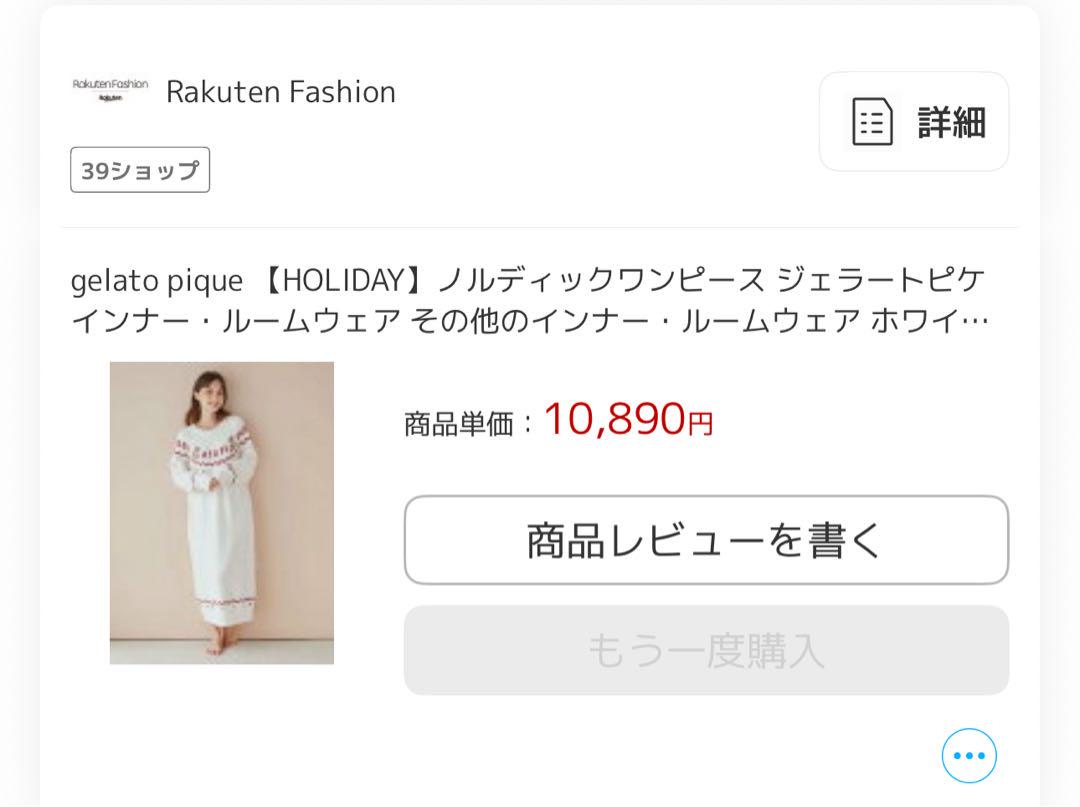This screenshot has width=1080, height=807.
Task: Click the Rakuten Fashion shop logo
Action: 110,91
